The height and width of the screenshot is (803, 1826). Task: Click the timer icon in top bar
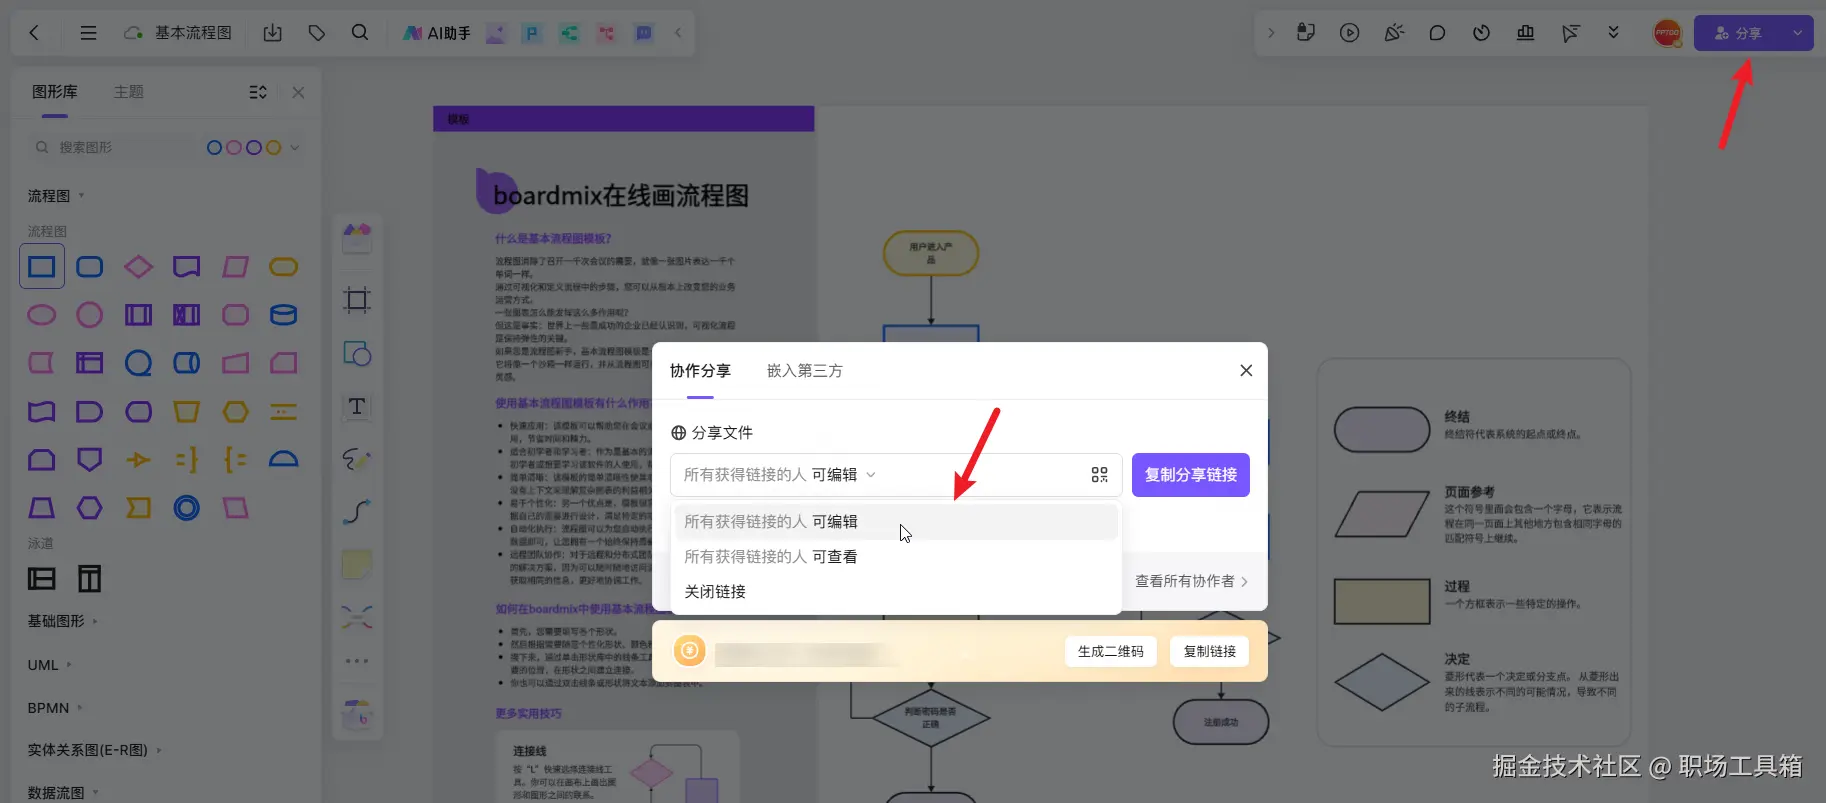pyautogui.click(x=1481, y=33)
